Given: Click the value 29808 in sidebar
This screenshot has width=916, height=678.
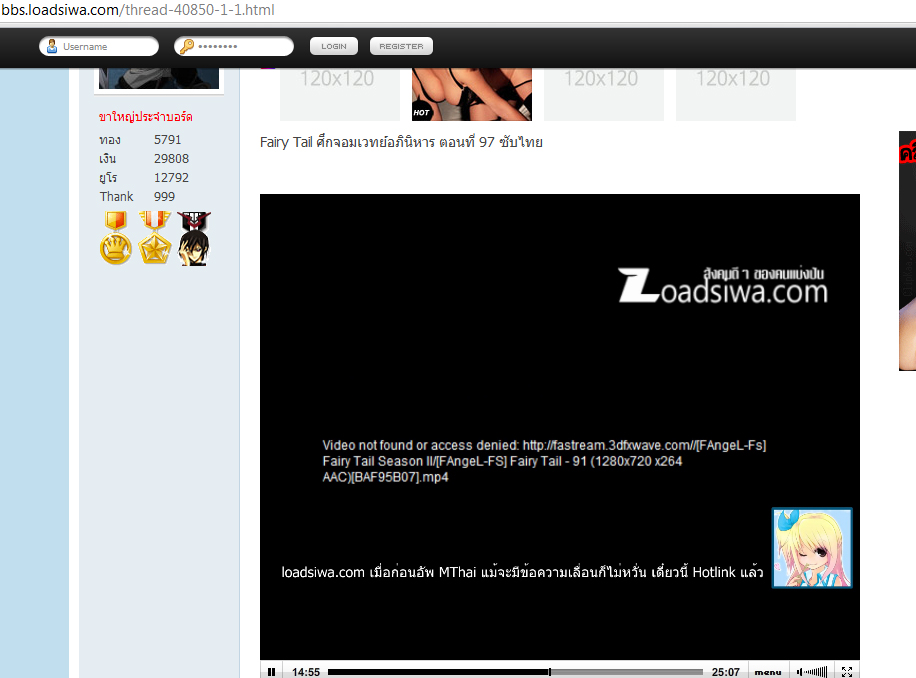Looking at the screenshot, I should pos(171,159).
